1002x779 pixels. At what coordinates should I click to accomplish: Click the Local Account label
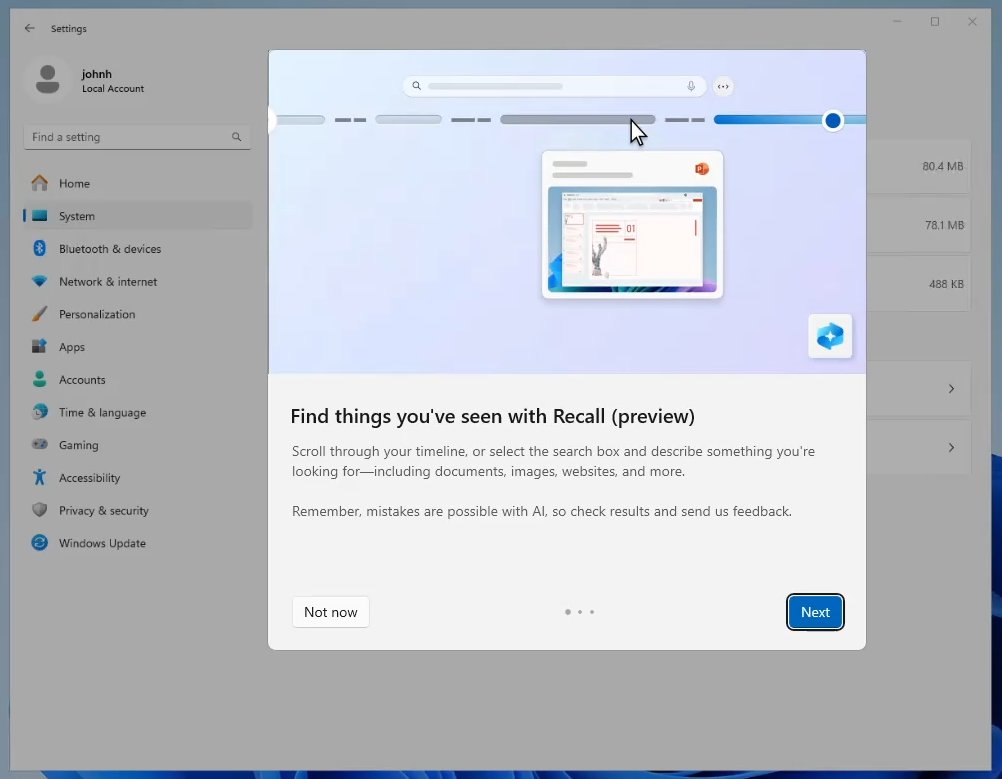tap(112, 89)
